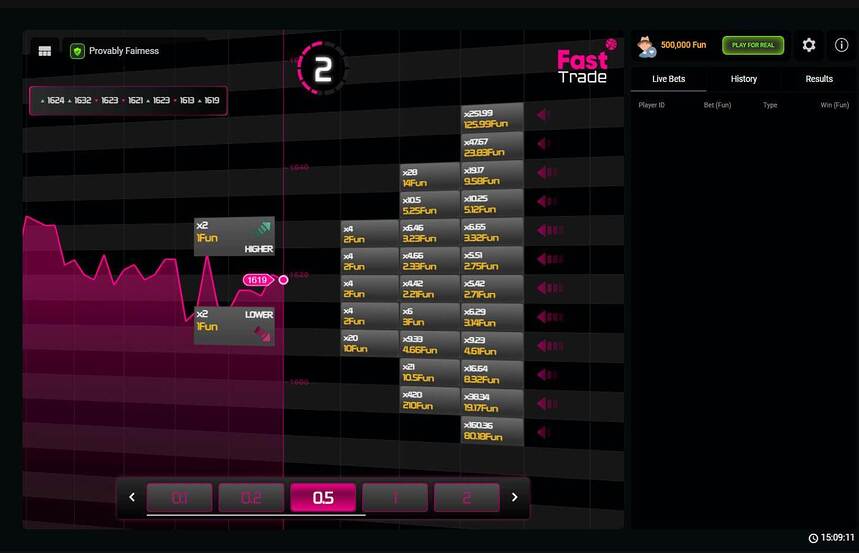
Task: Click row arrow beside x6.29 cell
Action: tap(550, 317)
